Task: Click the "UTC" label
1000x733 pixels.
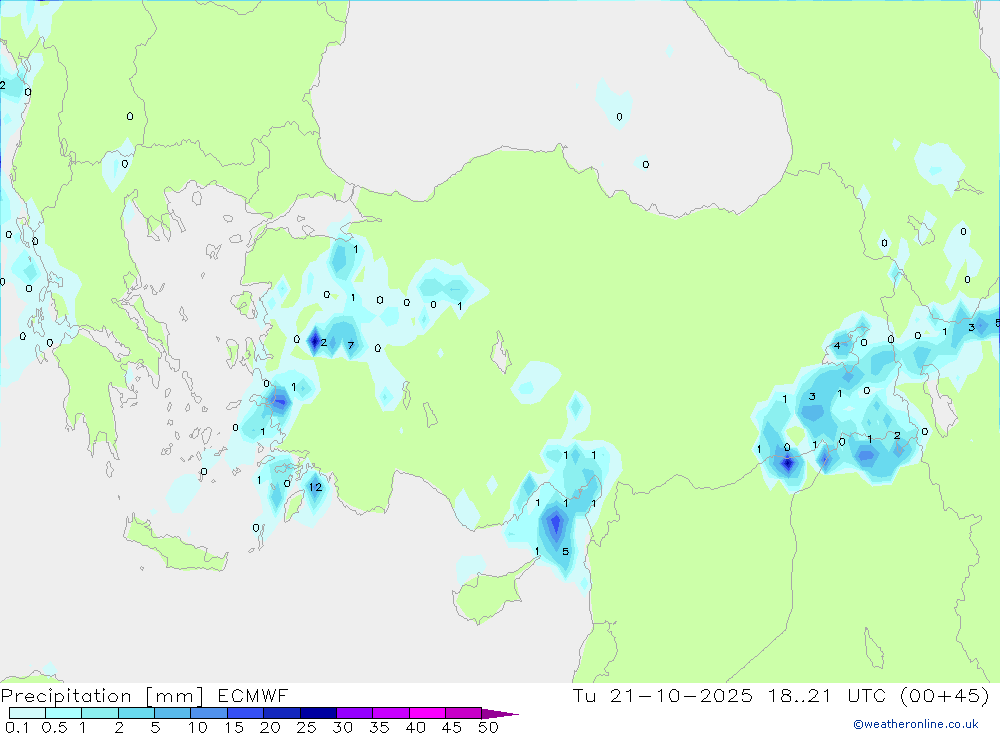Action: pyautogui.click(x=867, y=695)
